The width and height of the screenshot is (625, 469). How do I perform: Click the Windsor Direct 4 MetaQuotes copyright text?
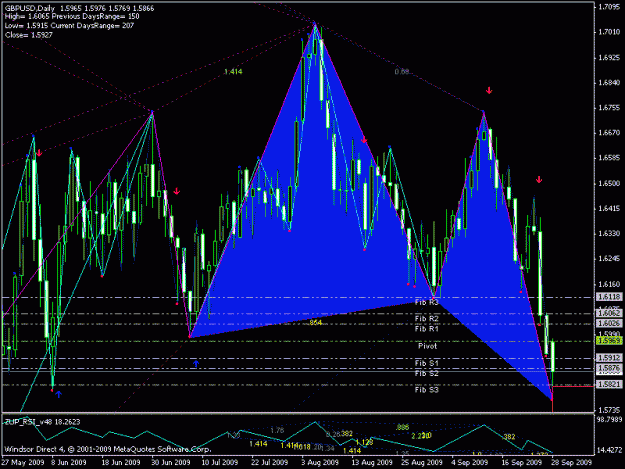[108, 449]
